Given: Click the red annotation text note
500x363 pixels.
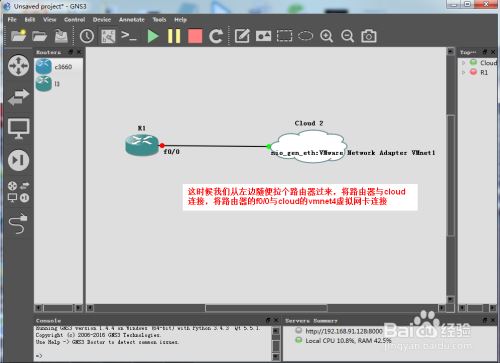Looking at the screenshot, I should [300, 197].
